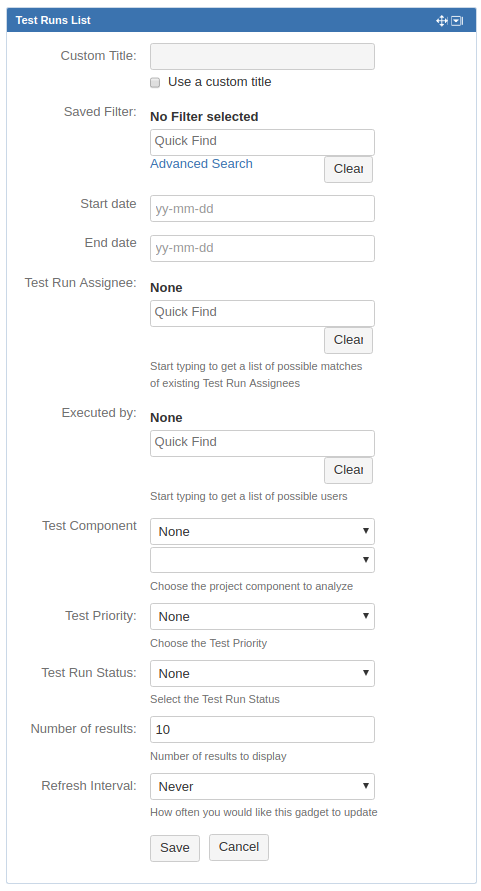Click the Saved Filter Quick Find field
481x891 pixels.
tap(262, 142)
